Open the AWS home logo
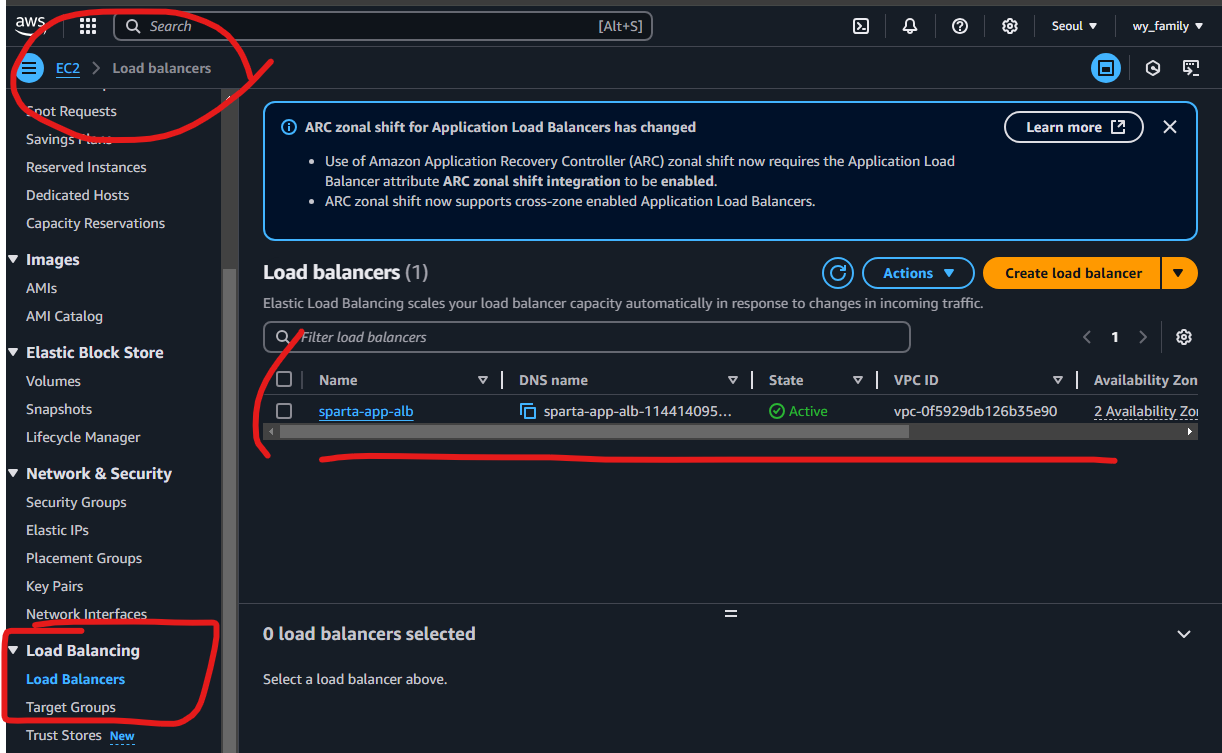 [x=30, y=26]
